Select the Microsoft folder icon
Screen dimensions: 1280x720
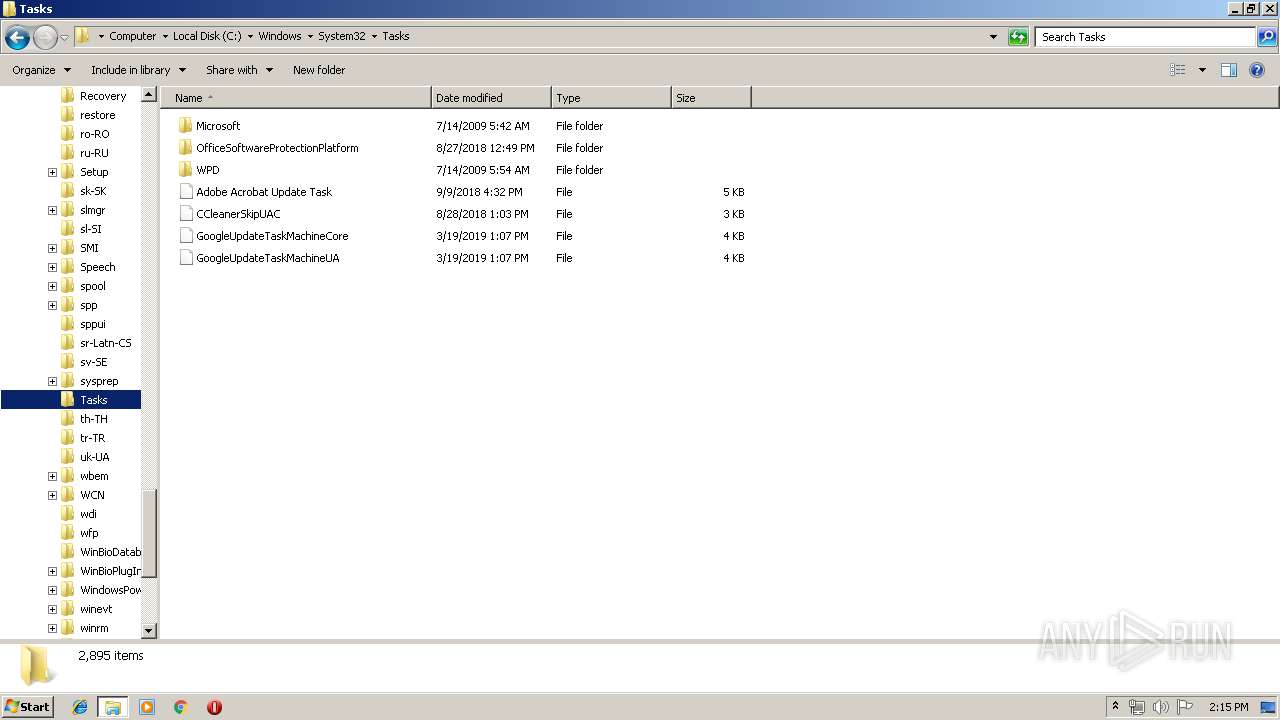click(x=185, y=126)
